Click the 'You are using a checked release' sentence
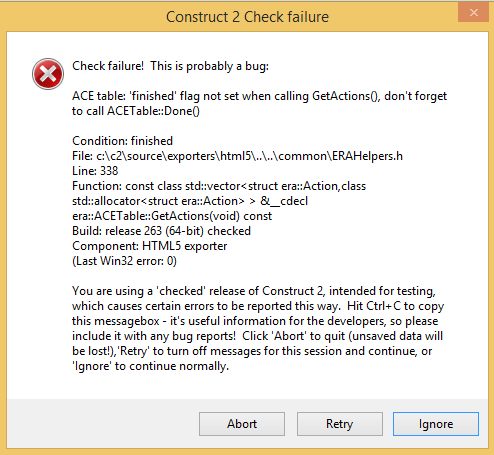This screenshot has height=455, width=494. (254, 291)
